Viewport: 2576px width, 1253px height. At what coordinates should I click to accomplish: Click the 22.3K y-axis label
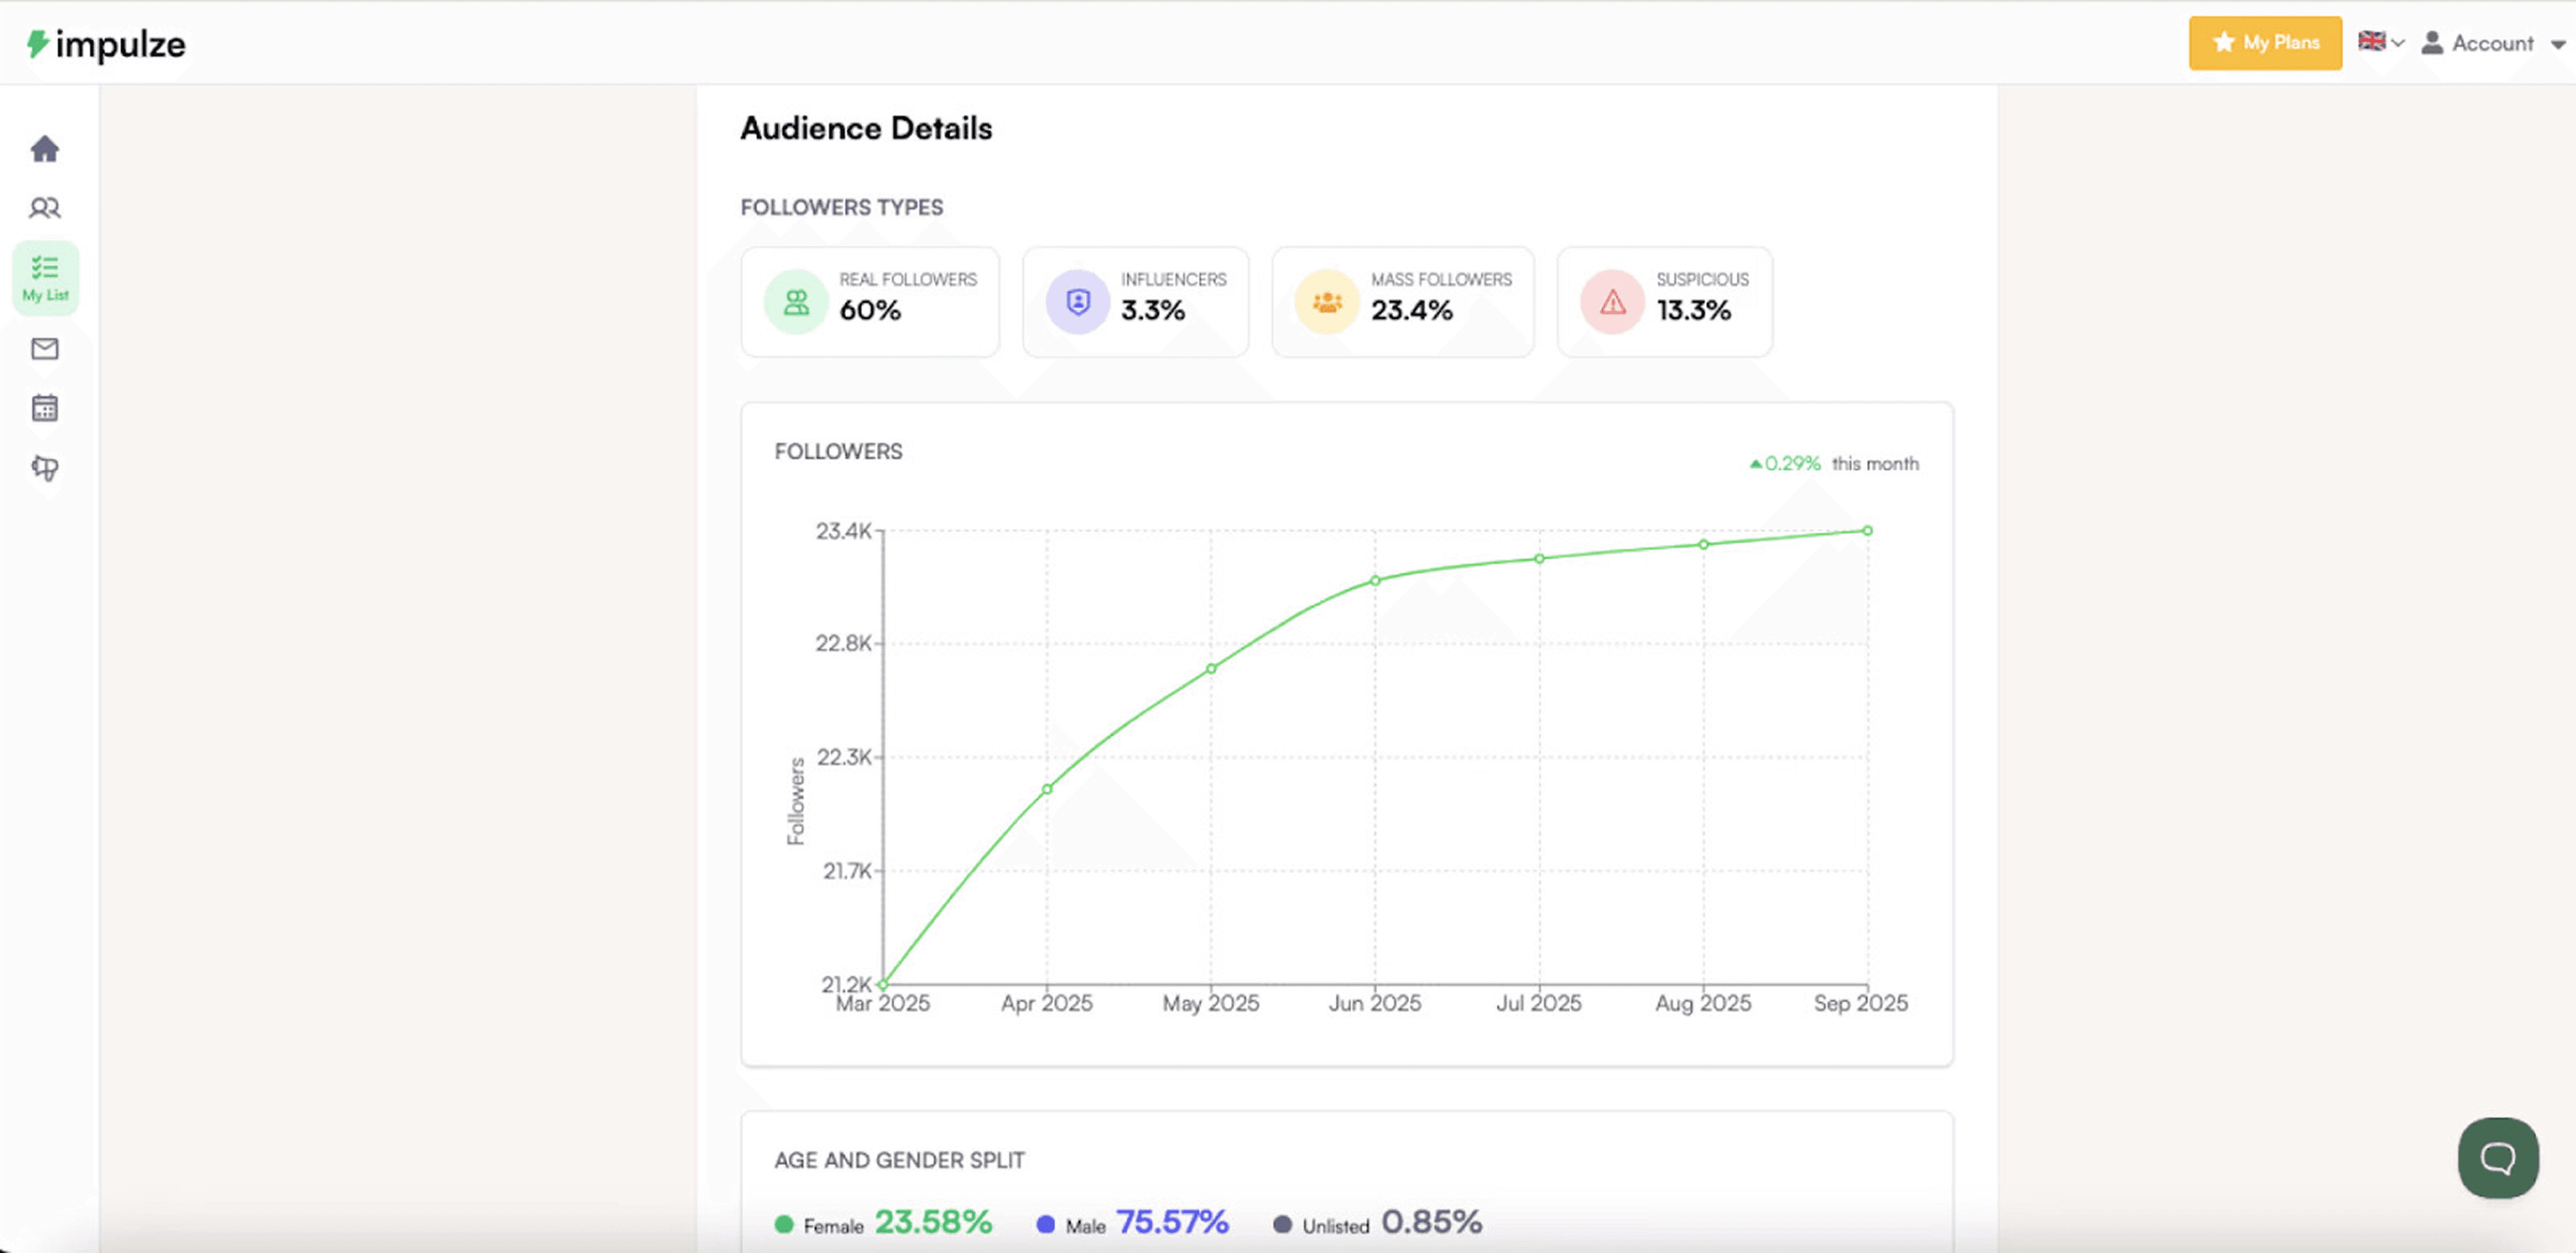(844, 757)
